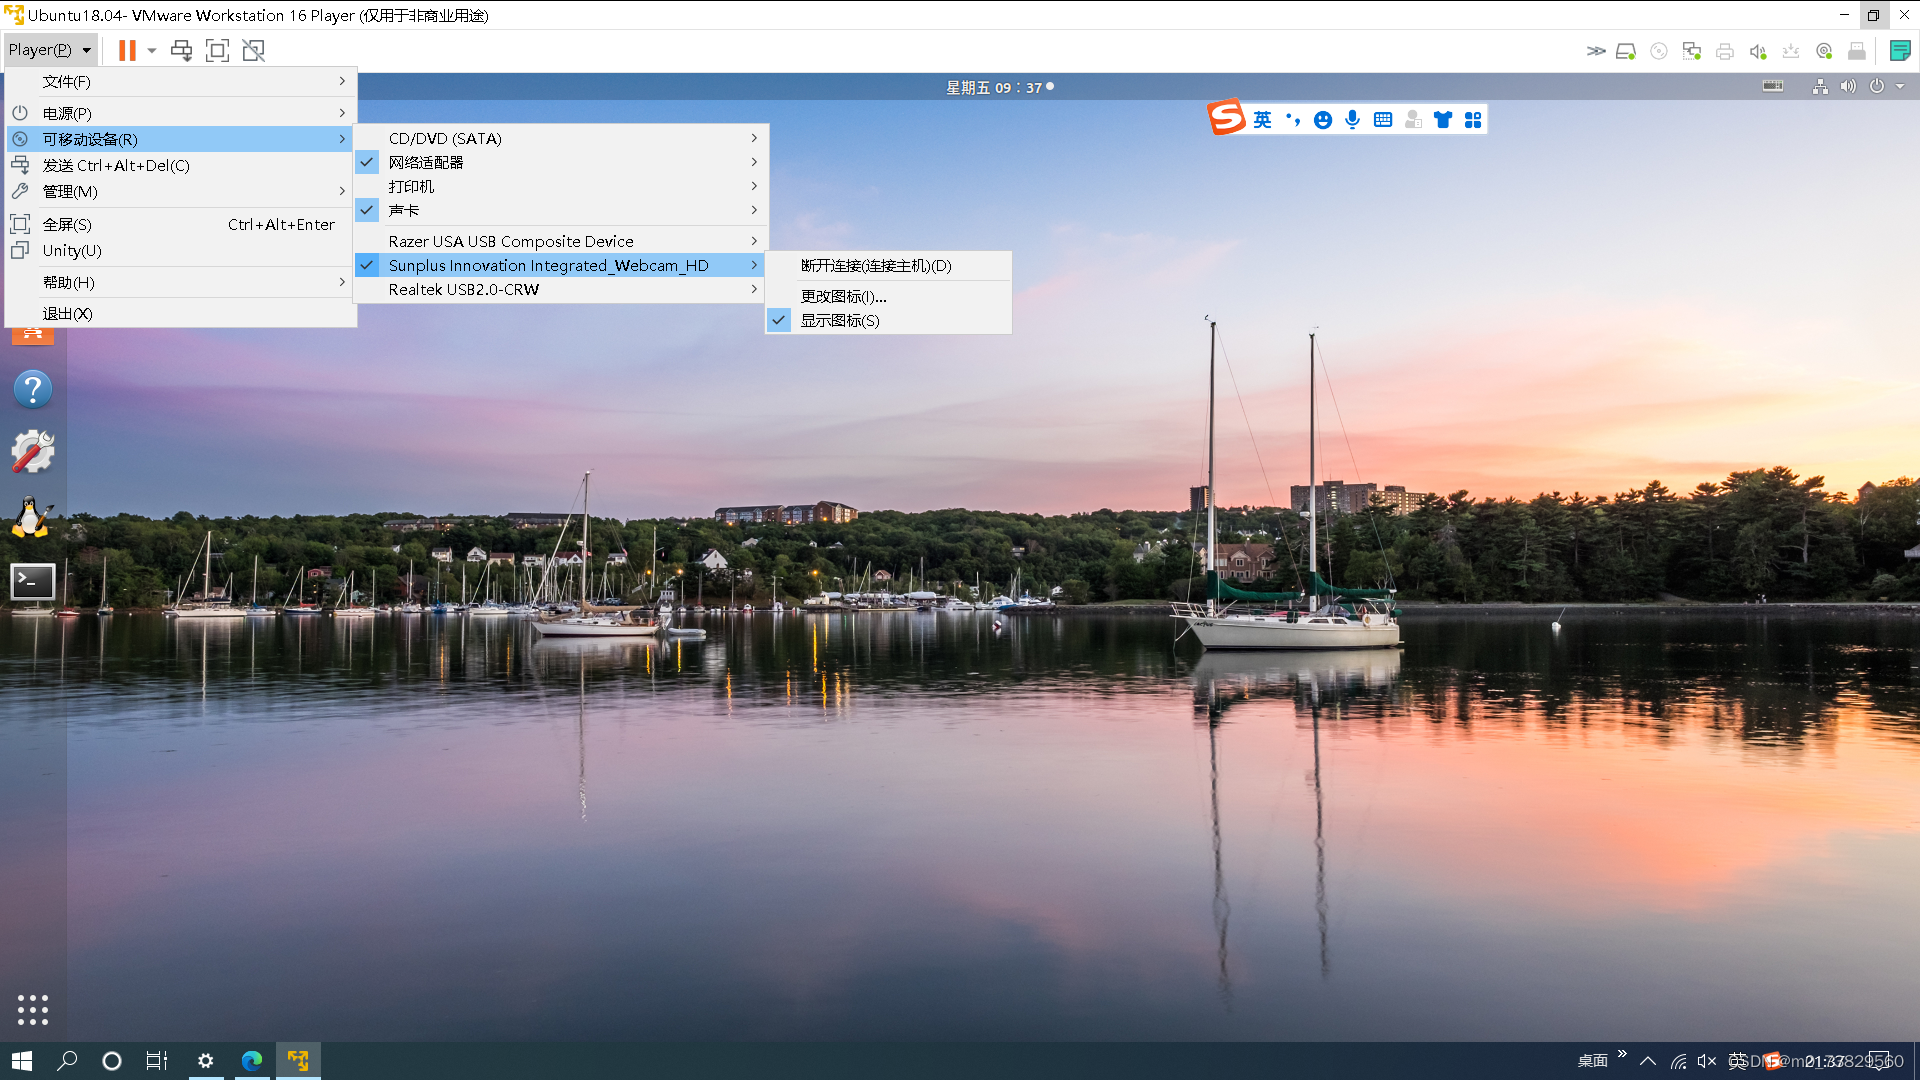Click the Sogou punctuation mode icon
The width and height of the screenshot is (1920, 1080).
(1293, 120)
